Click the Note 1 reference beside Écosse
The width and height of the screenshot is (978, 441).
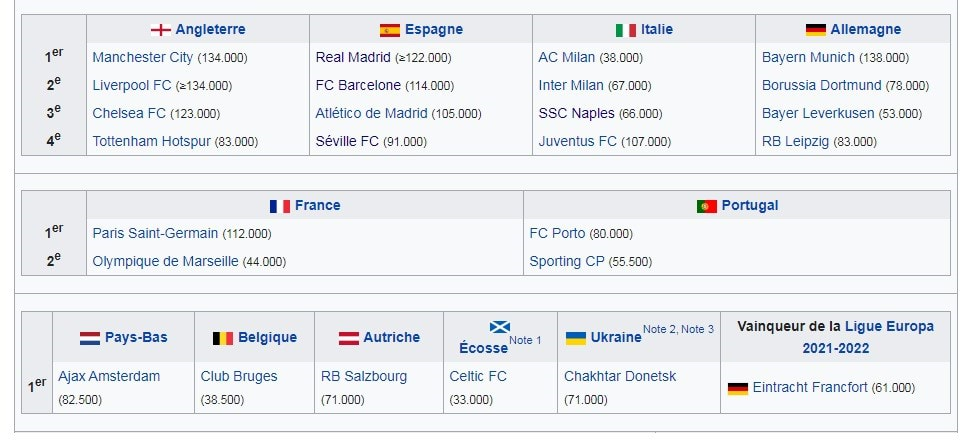coord(525,341)
